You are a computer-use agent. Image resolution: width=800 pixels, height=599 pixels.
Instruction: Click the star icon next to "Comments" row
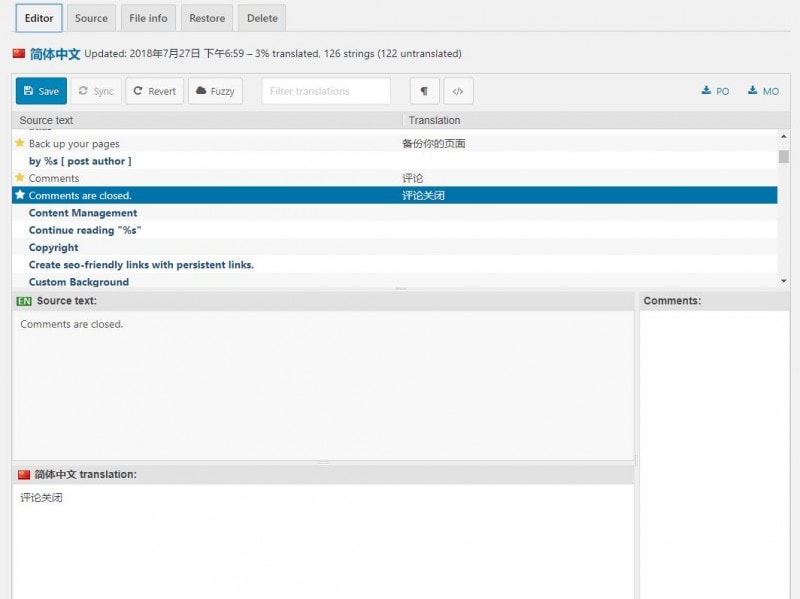[20, 178]
